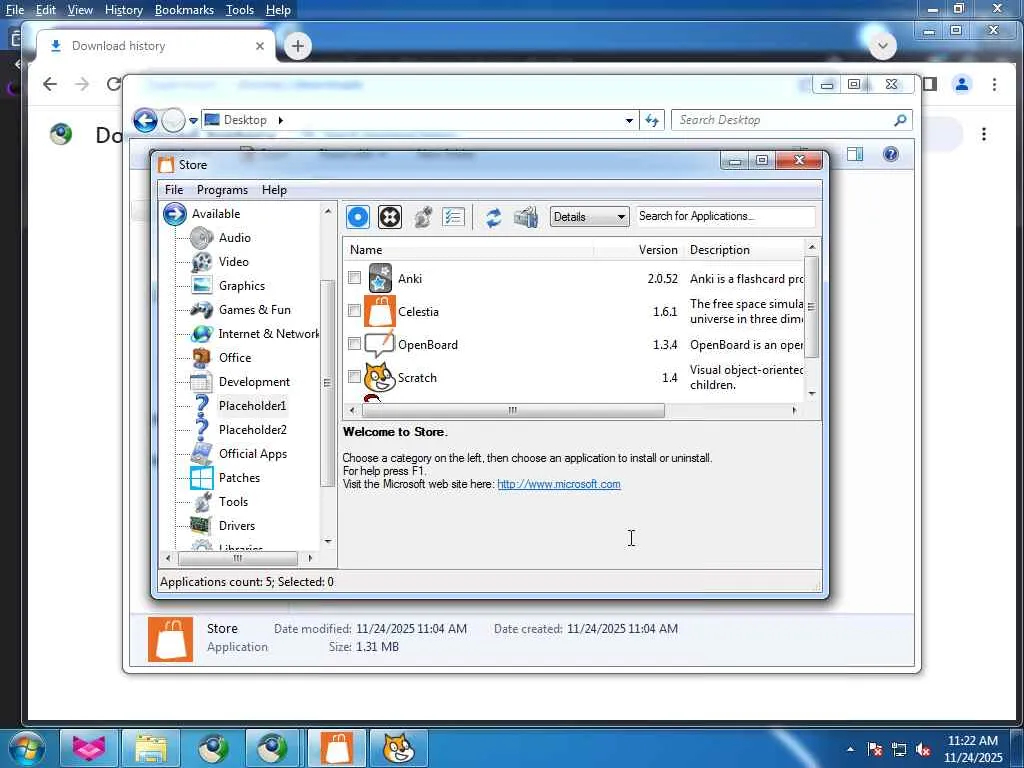
Task: Select the Games & Fun category
Action: pos(255,310)
